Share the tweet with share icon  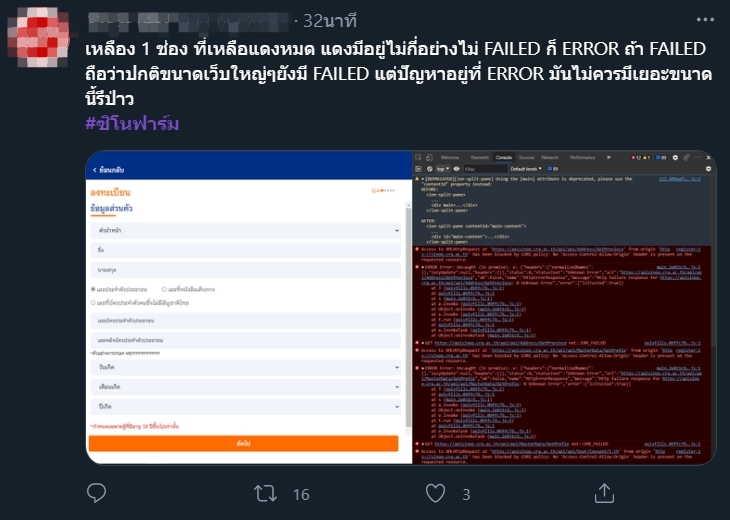tap(604, 493)
